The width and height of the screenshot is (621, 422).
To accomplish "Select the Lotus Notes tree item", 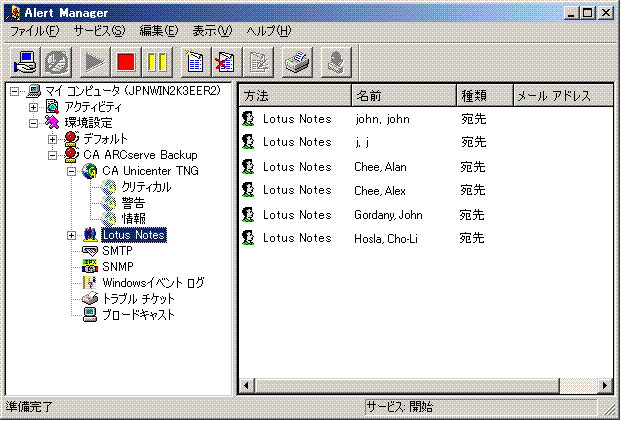I will point(134,235).
